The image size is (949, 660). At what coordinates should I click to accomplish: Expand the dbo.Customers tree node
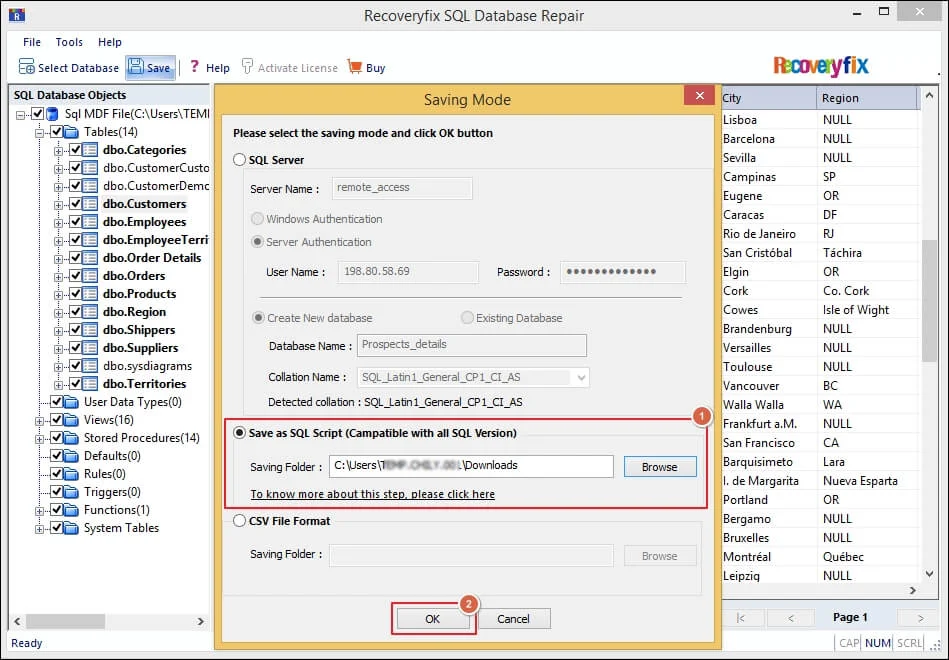pyautogui.click(x=59, y=205)
